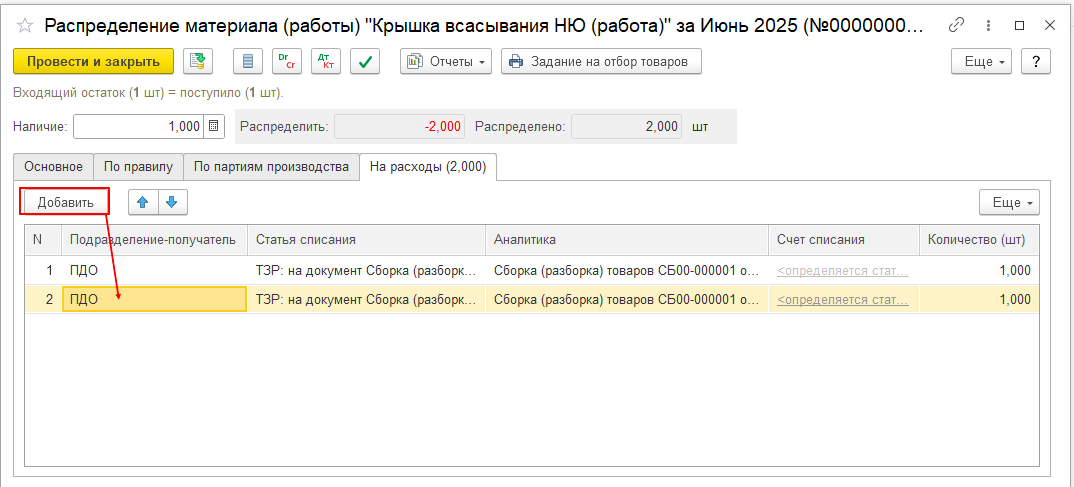This screenshot has height=487, width=1074.
Task: Copy link using the chain icon
Action: [x=957, y=25]
